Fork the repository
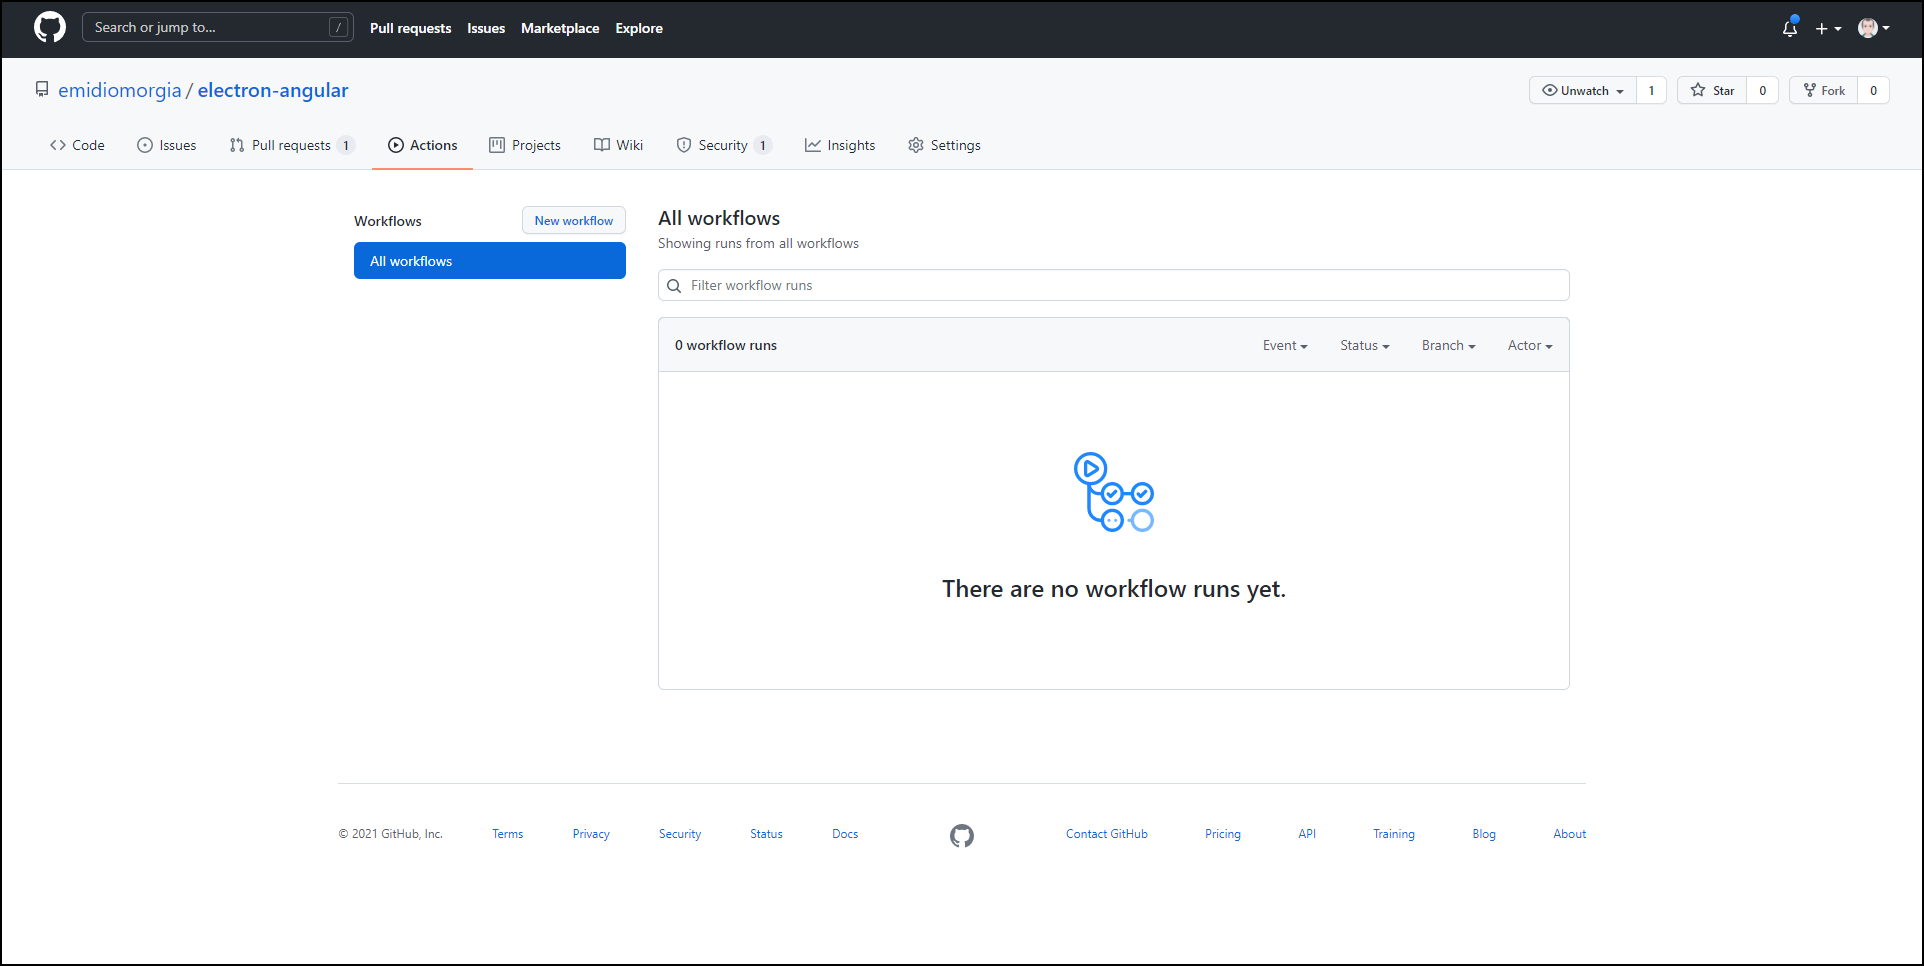This screenshot has height=966, width=1924. (1824, 90)
